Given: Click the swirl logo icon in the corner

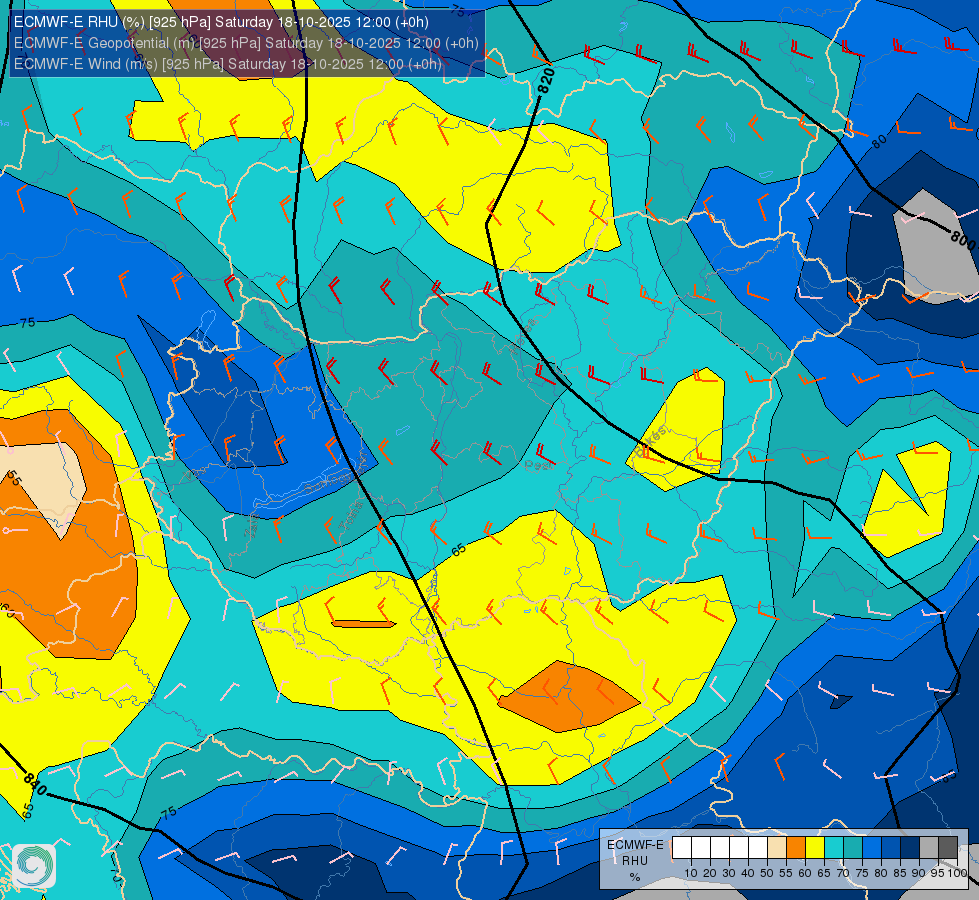Looking at the screenshot, I should coord(34,866).
